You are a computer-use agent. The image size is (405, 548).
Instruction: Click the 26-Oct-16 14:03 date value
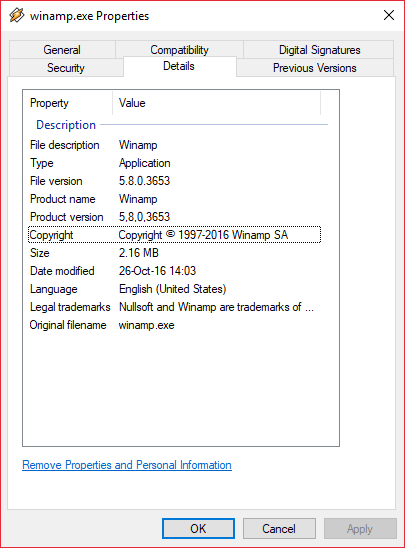(157, 271)
